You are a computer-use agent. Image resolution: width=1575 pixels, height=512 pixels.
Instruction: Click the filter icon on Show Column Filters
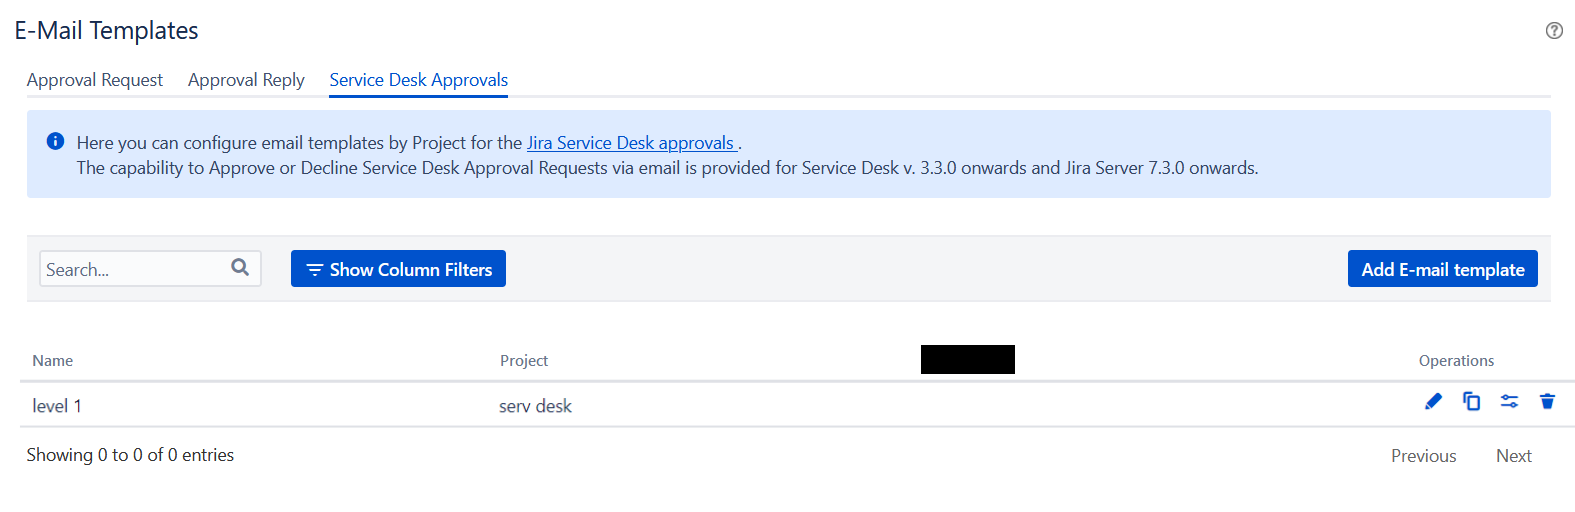tap(314, 270)
